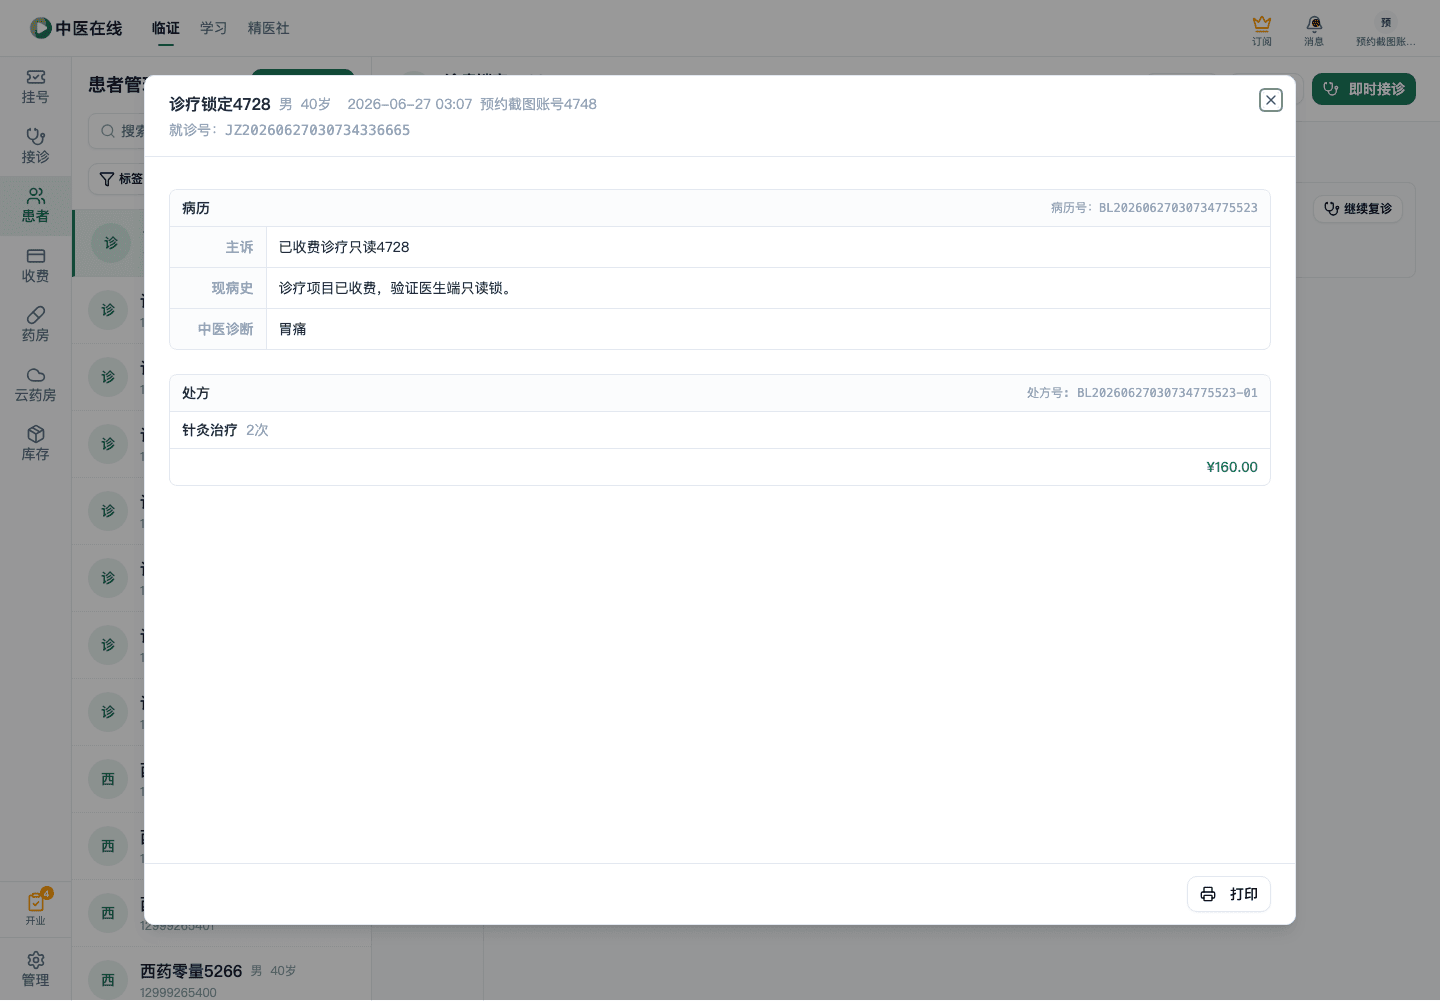Click the 胃痛 diagnosis value
This screenshot has height=1001, width=1440.
point(293,329)
